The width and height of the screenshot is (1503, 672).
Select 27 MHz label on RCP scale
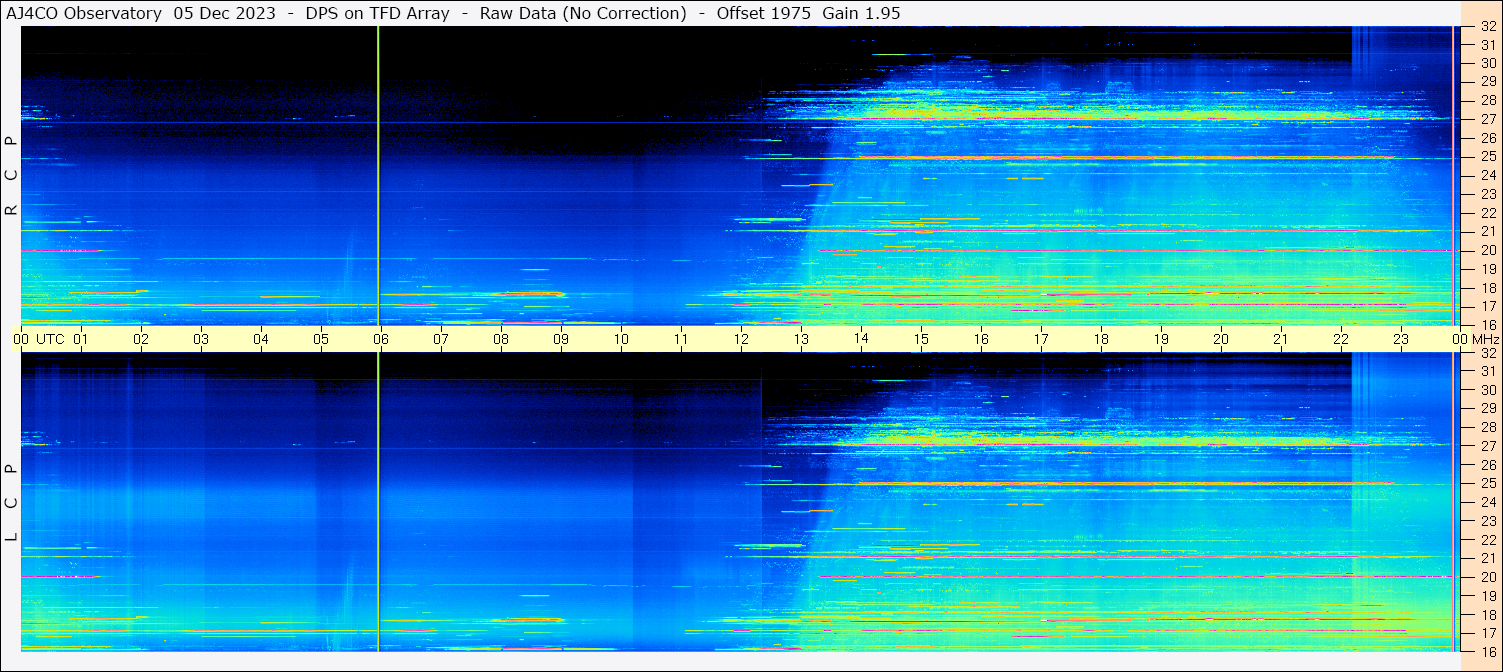pos(1487,119)
